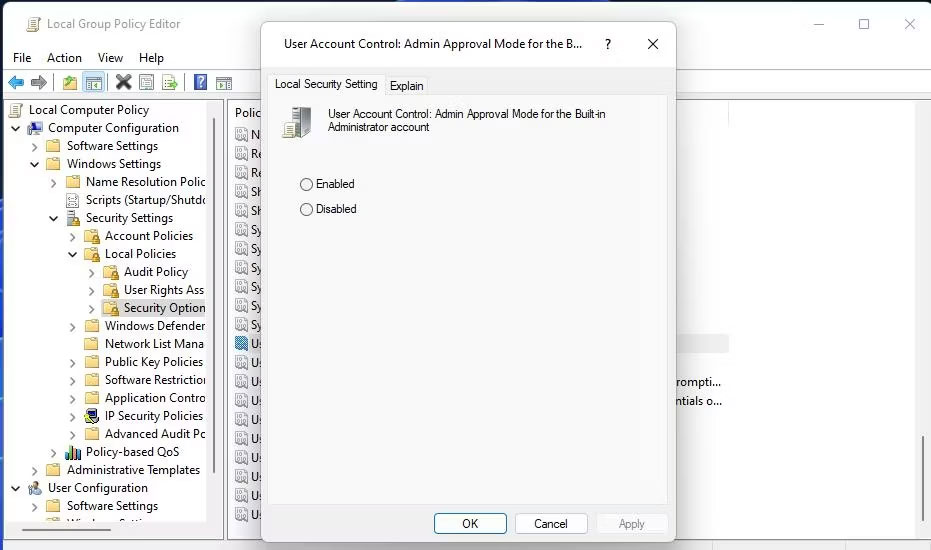Viewport: 931px width, 550px height.
Task: Expand the Name Resolution Policy node
Action: pos(53,183)
